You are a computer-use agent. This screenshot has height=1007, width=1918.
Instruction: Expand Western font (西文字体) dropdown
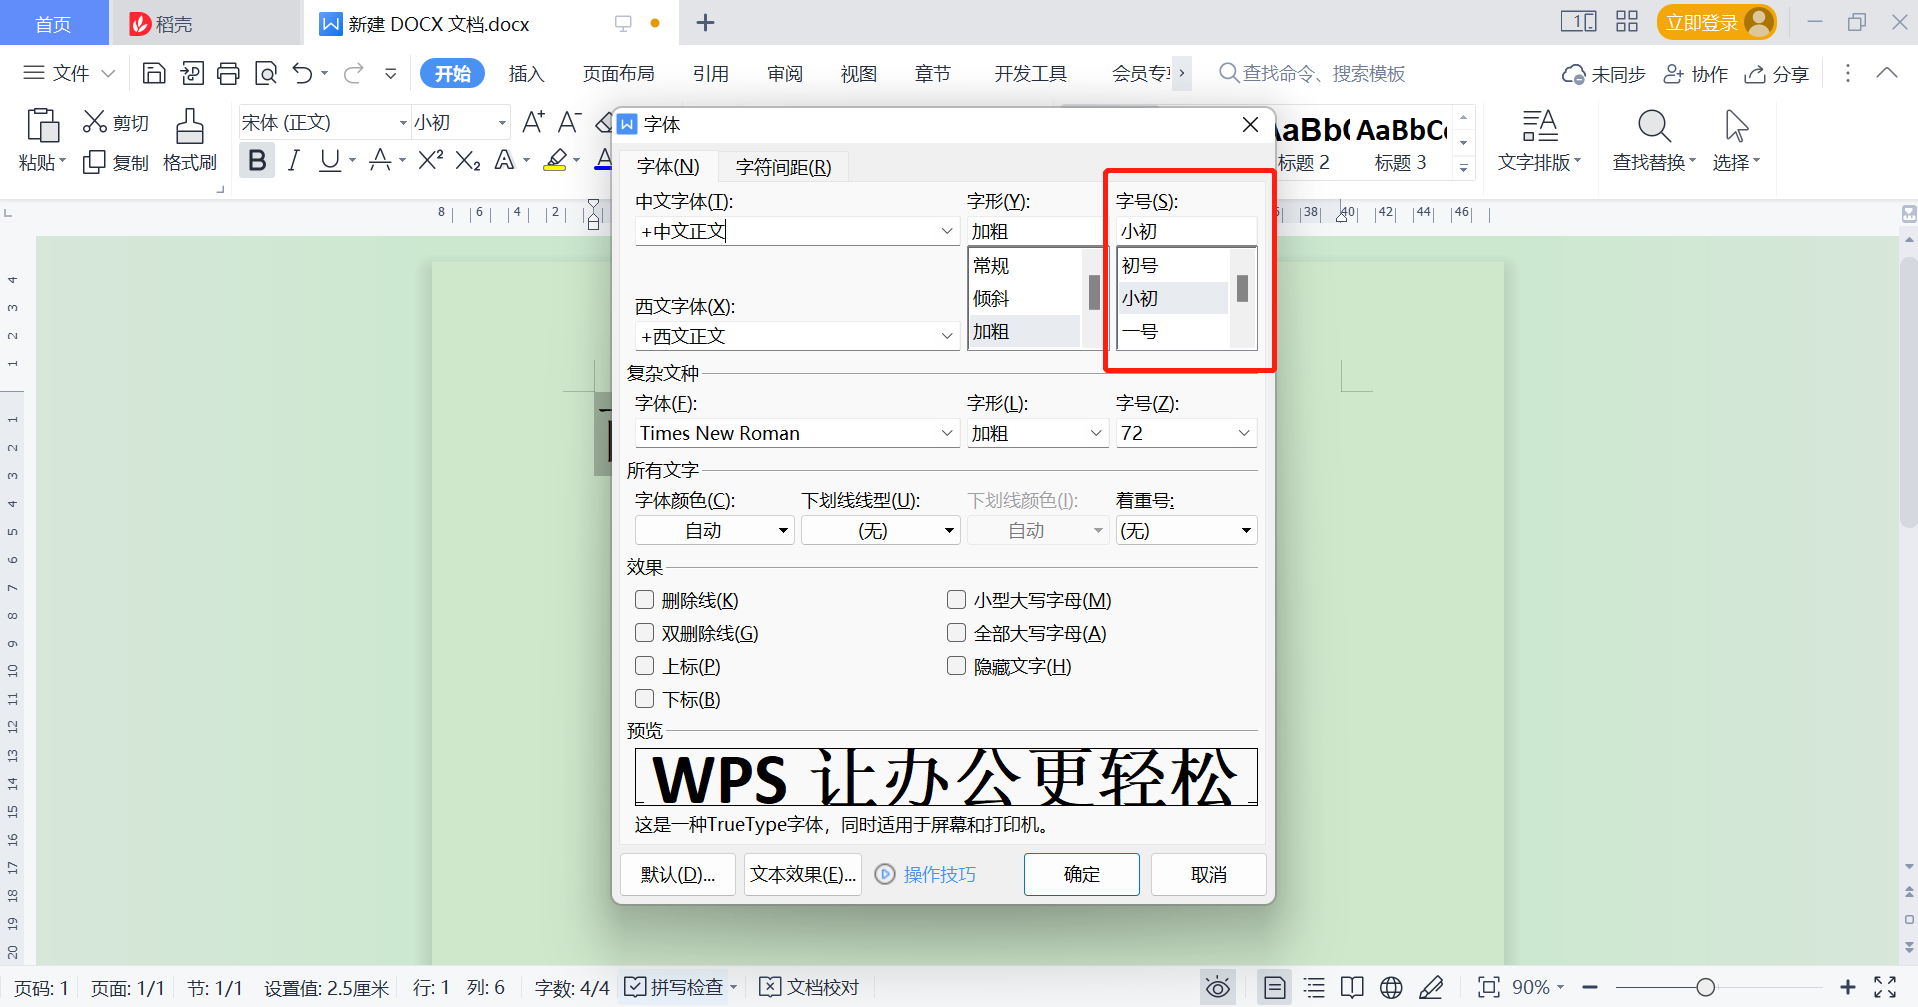[x=947, y=336]
